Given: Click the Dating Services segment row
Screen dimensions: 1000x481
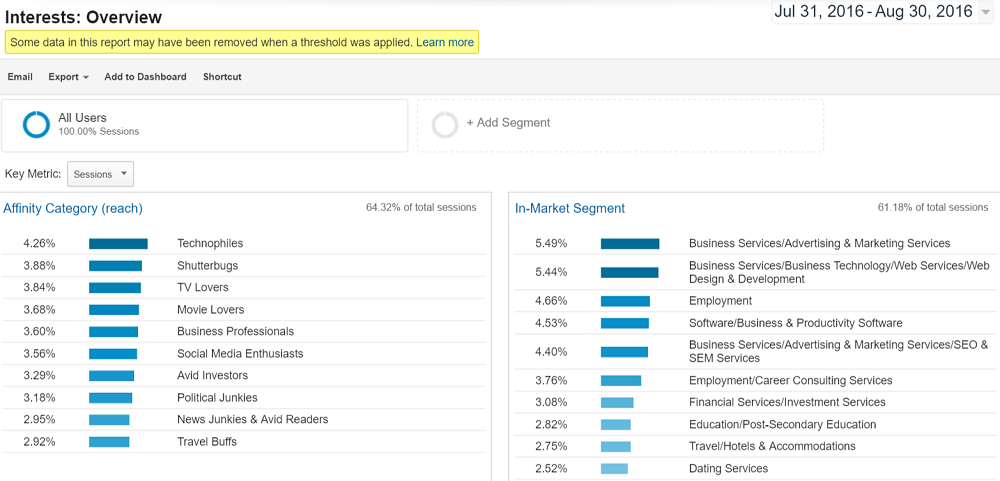Looking at the screenshot, I should tap(728, 468).
